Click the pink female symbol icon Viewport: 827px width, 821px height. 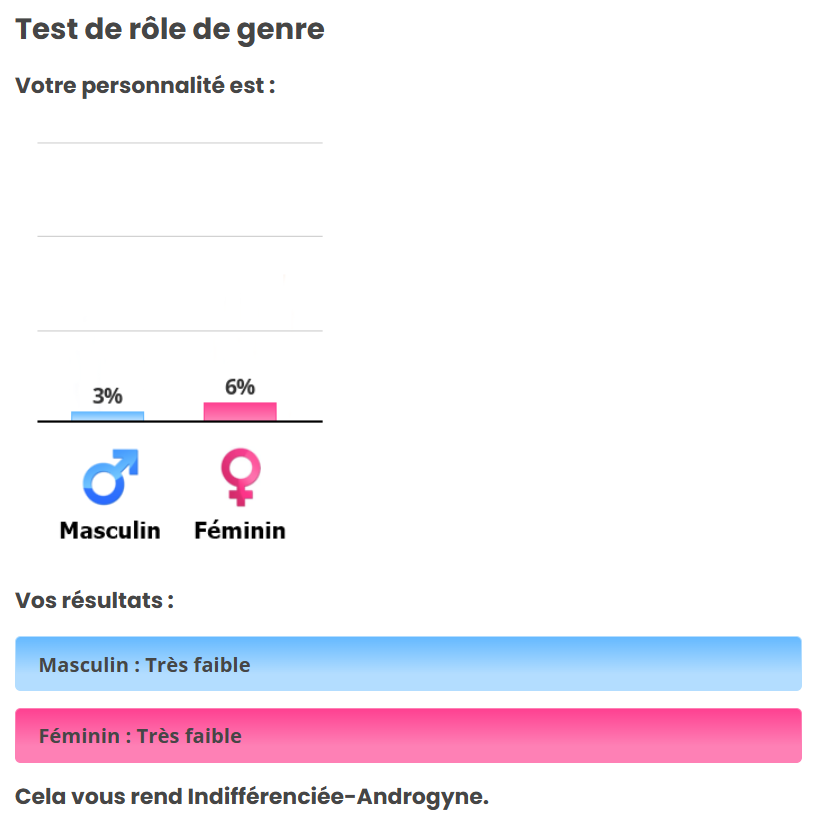240,476
